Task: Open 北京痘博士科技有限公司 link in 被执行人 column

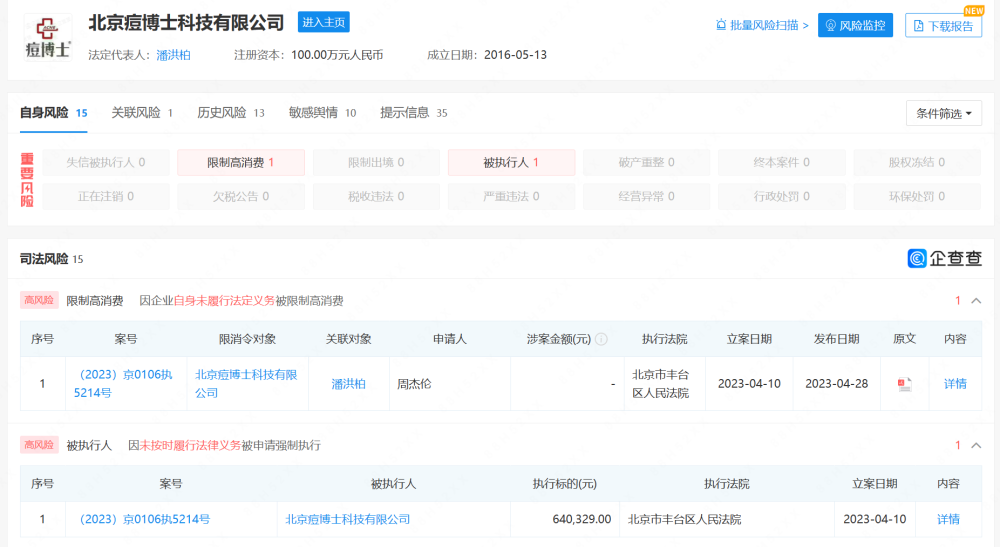Action: point(348,520)
